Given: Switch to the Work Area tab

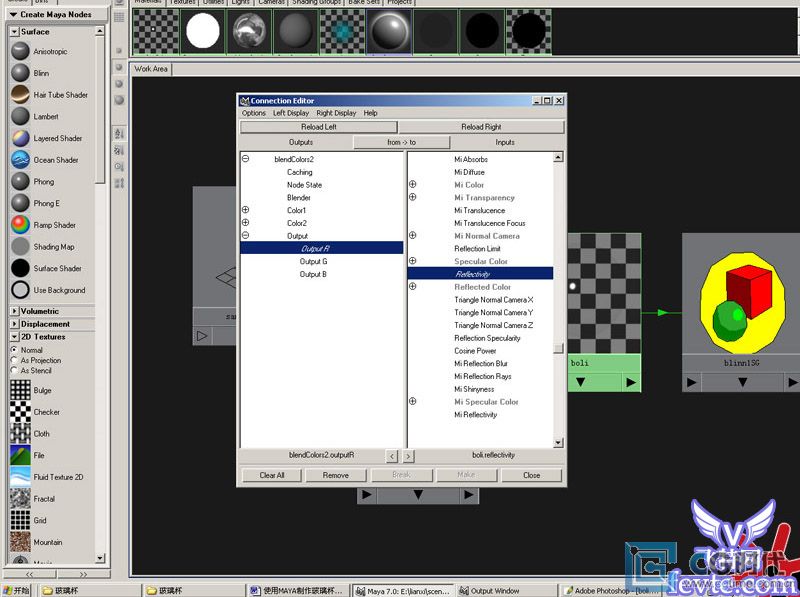Looking at the screenshot, I should click(151, 68).
